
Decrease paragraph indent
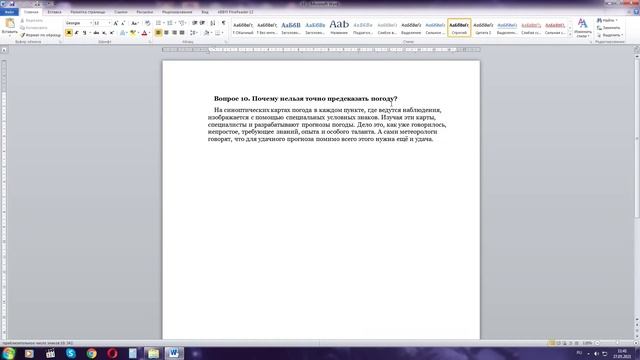(195, 23)
